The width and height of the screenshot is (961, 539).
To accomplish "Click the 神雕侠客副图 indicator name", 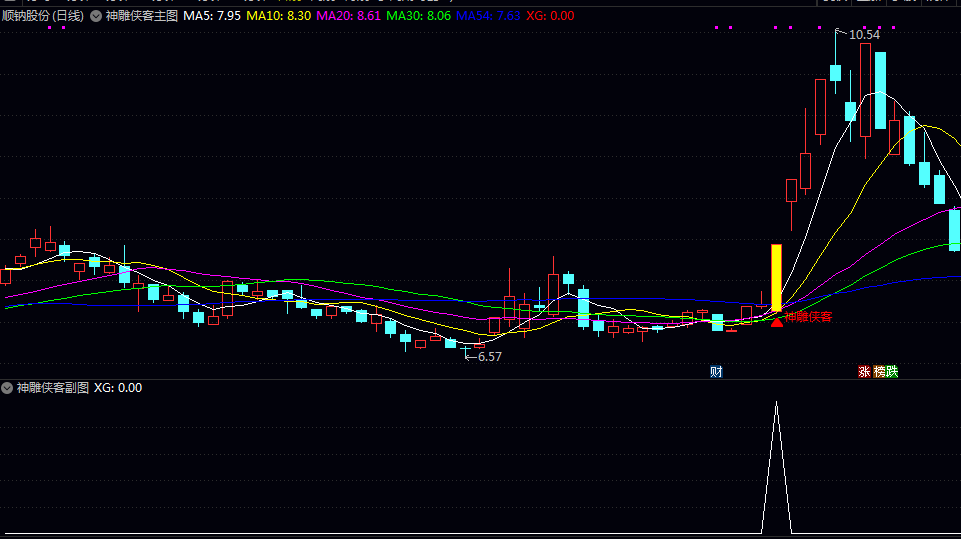I will [x=53, y=388].
